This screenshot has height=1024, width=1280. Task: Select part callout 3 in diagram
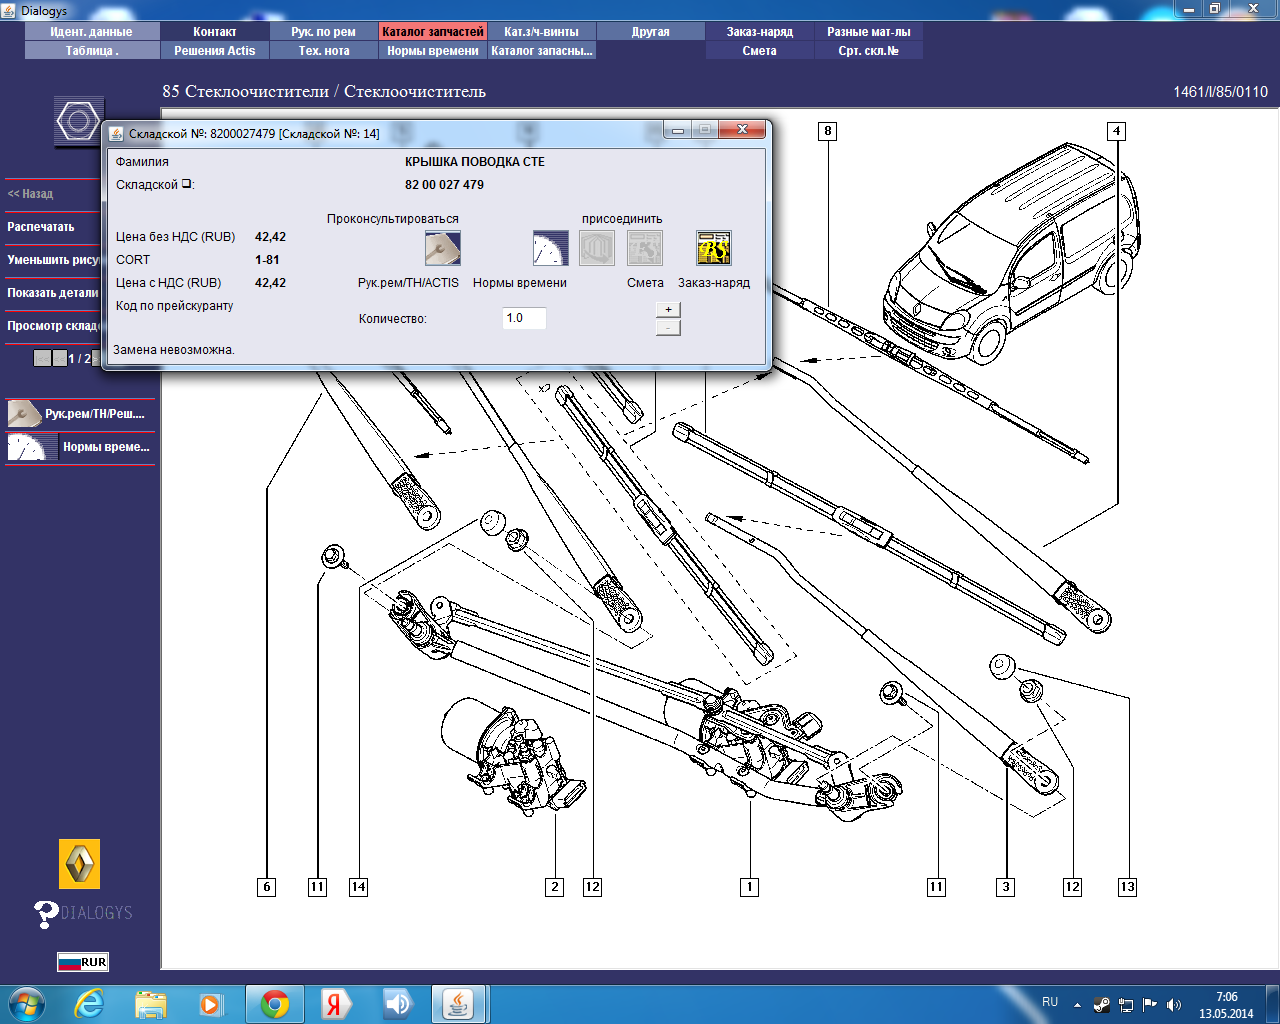point(1006,887)
